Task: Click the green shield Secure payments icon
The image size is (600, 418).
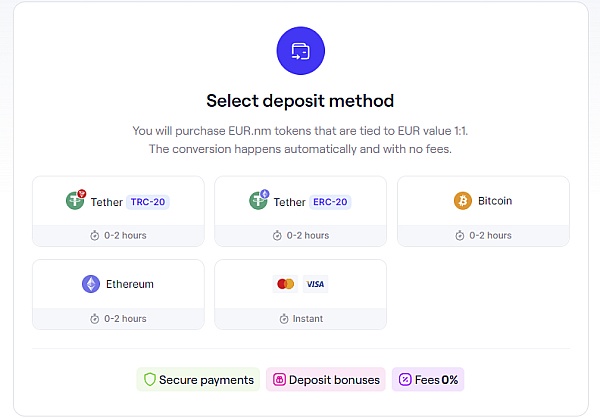Action: click(150, 379)
